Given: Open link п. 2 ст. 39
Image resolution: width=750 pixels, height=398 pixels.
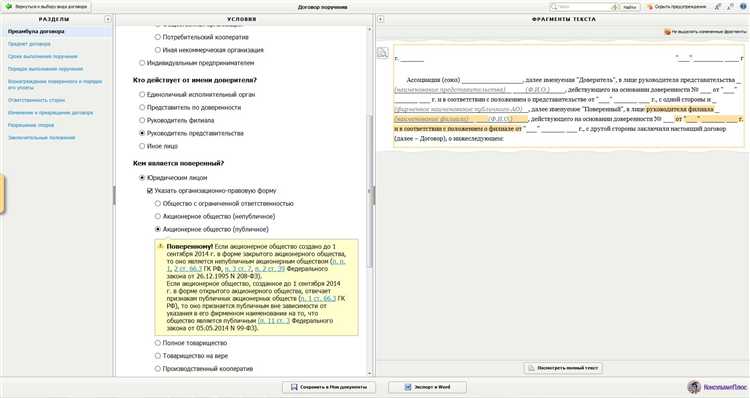Looking at the screenshot, I should 270,269.
